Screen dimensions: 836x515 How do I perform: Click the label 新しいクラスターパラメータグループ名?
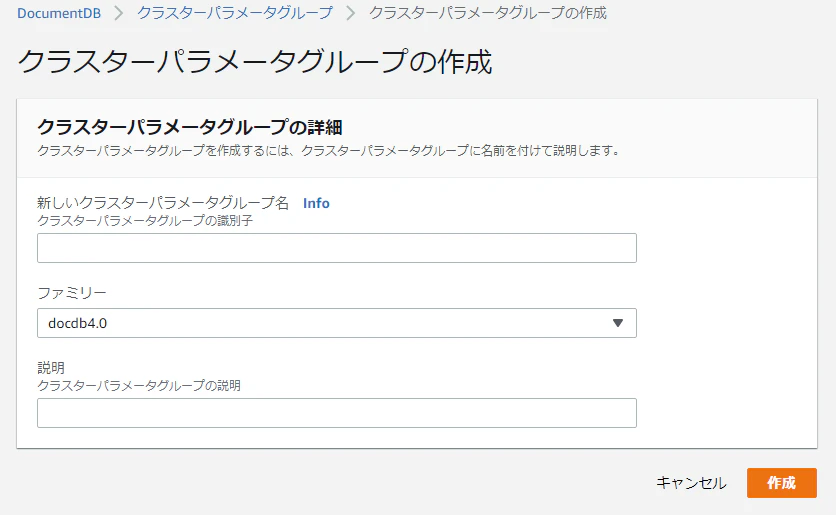pos(163,203)
